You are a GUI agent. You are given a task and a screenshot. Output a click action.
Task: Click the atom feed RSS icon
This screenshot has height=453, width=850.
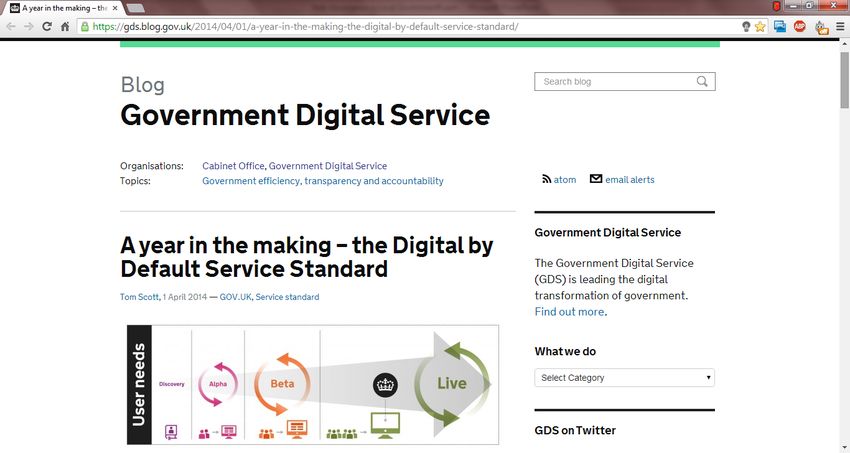[546, 179]
